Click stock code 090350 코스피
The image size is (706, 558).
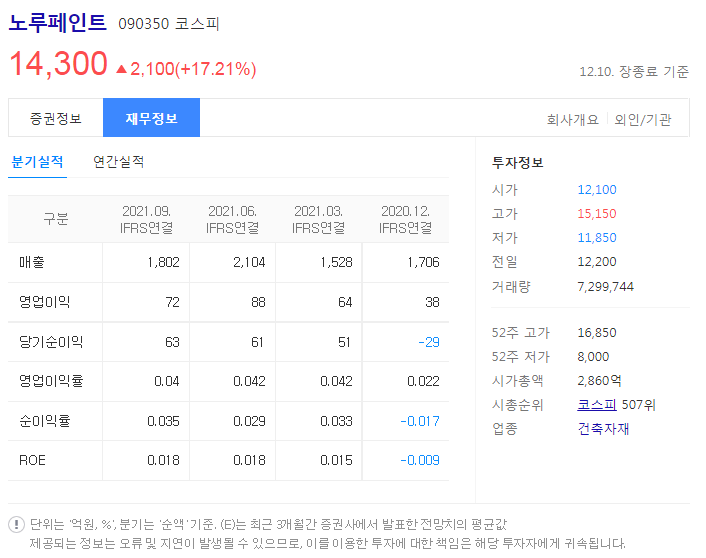point(168,23)
